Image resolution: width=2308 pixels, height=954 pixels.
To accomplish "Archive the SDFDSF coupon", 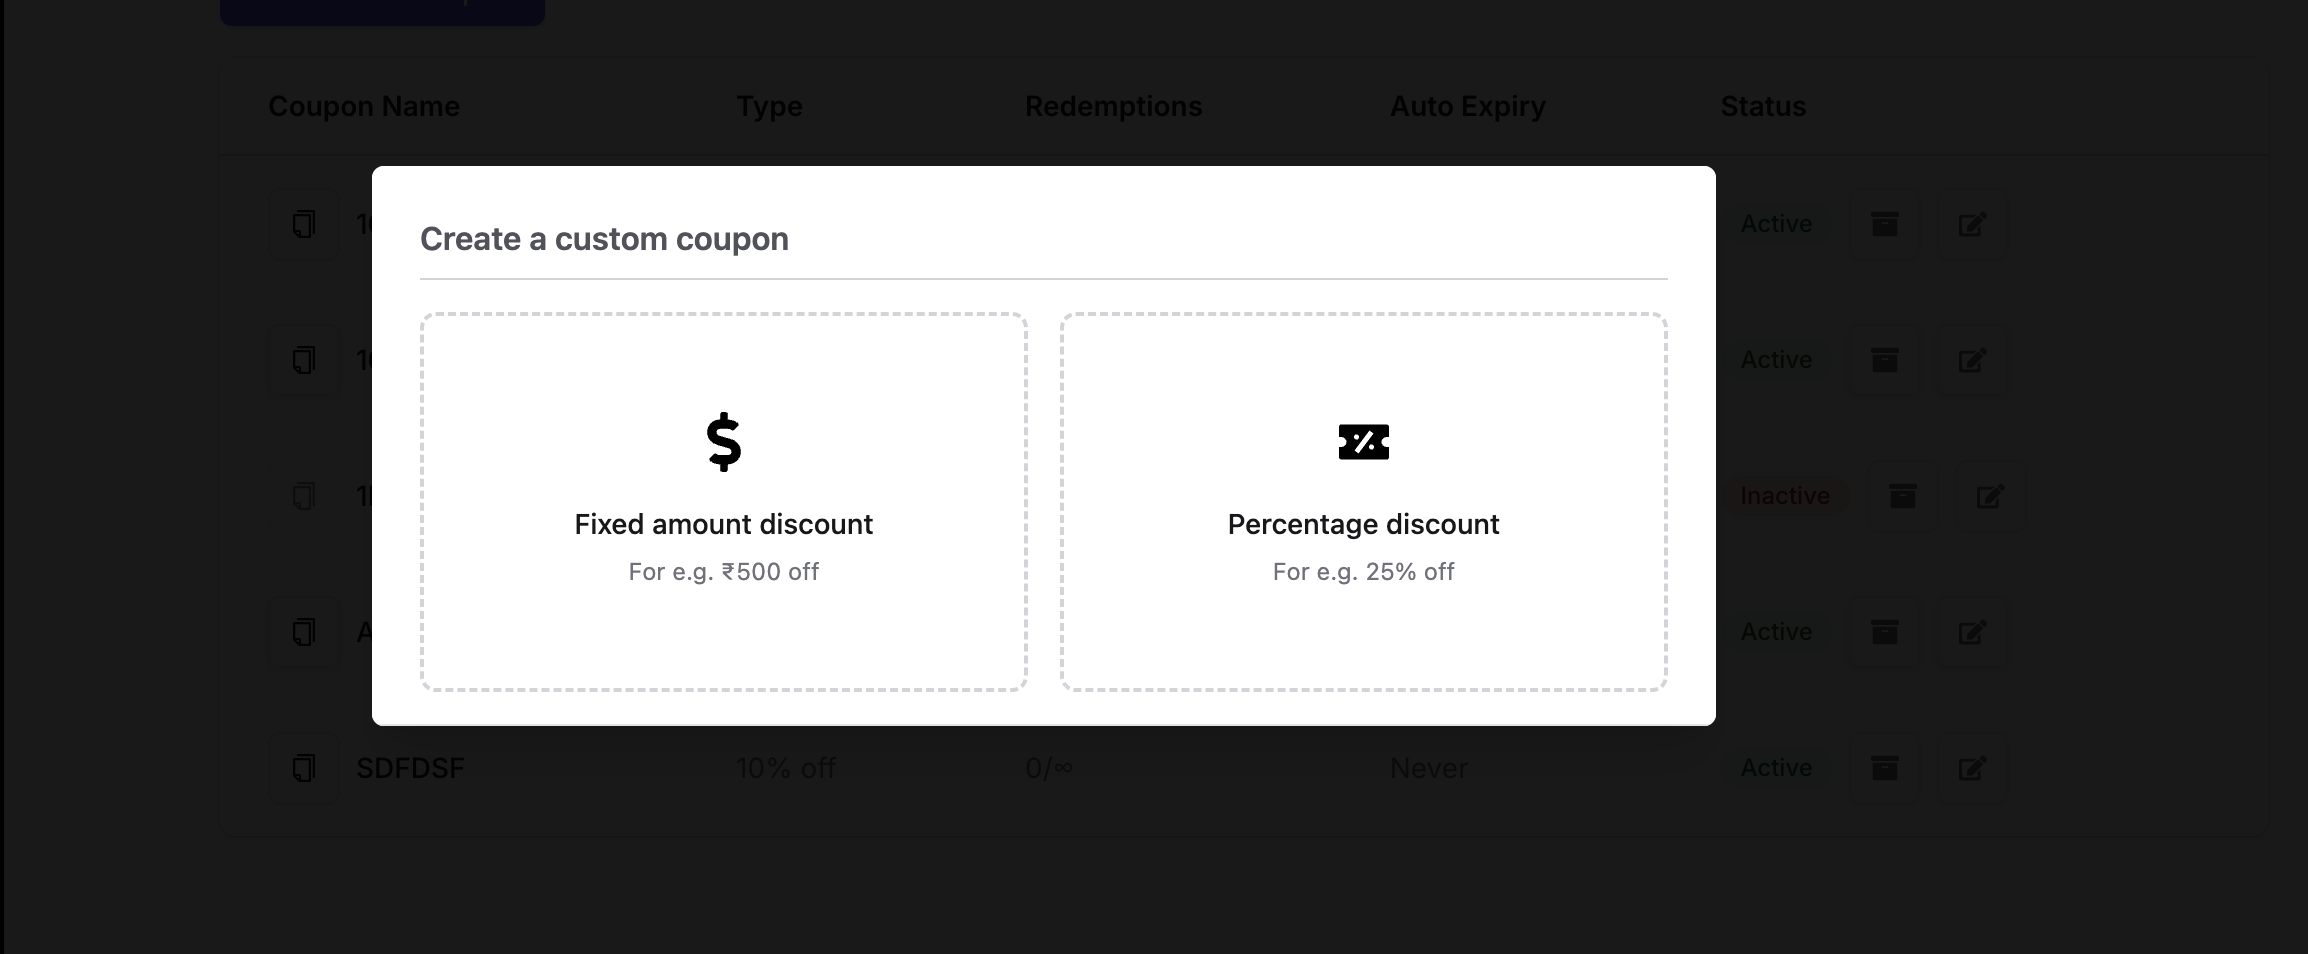I will 1886,768.
